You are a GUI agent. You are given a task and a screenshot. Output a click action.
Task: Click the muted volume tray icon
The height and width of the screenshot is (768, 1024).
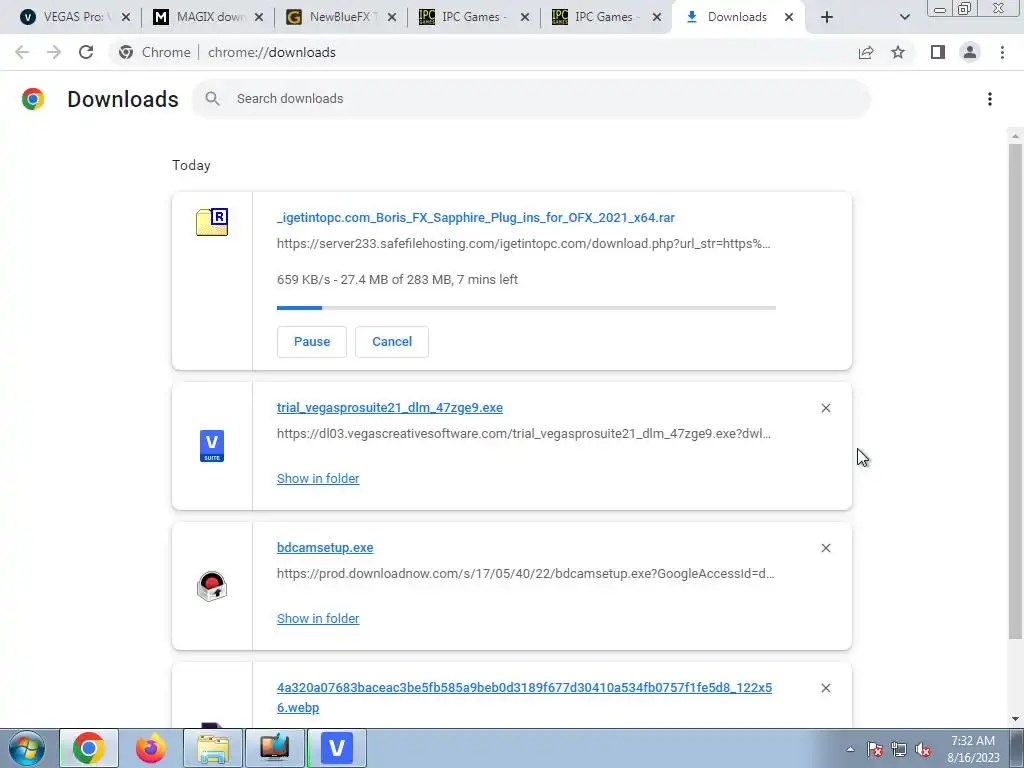tap(923, 749)
